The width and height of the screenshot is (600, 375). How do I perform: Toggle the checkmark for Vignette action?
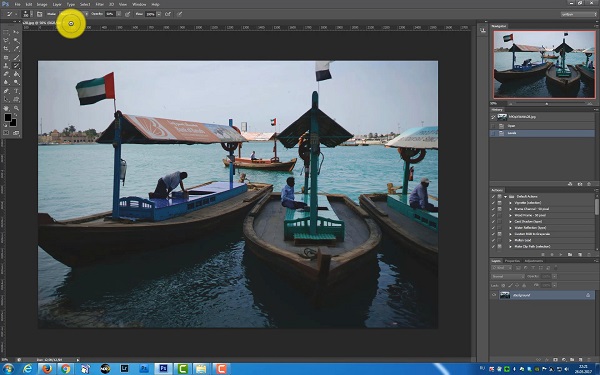493,202
